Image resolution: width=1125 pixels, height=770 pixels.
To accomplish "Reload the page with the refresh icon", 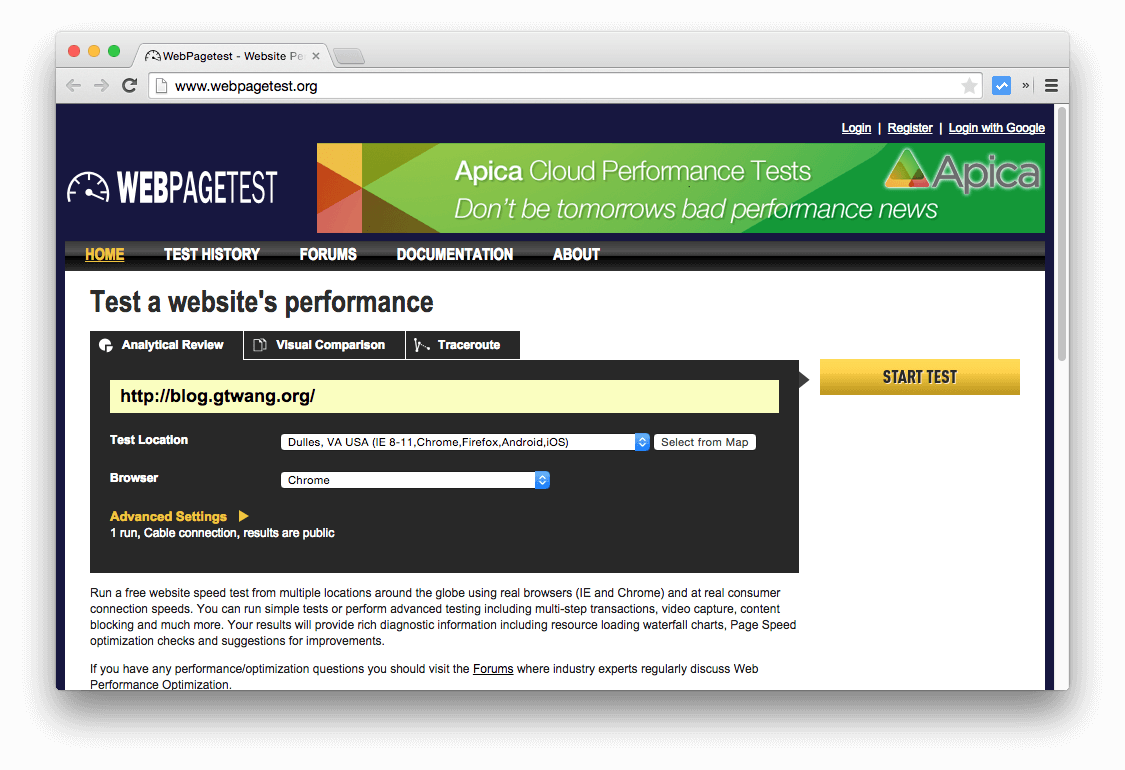I will (129, 85).
